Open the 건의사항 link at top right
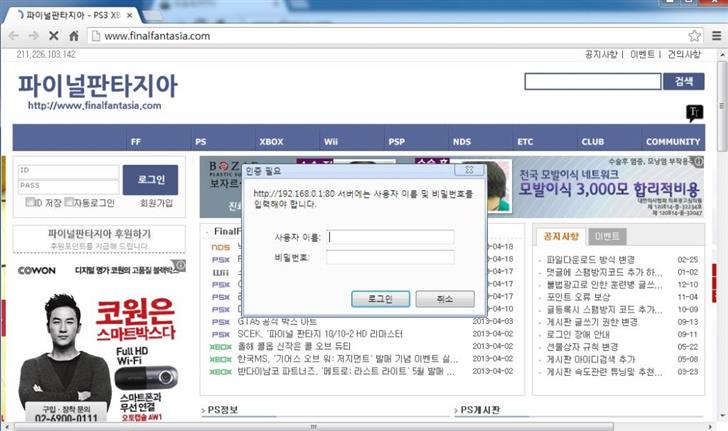 [684, 54]
